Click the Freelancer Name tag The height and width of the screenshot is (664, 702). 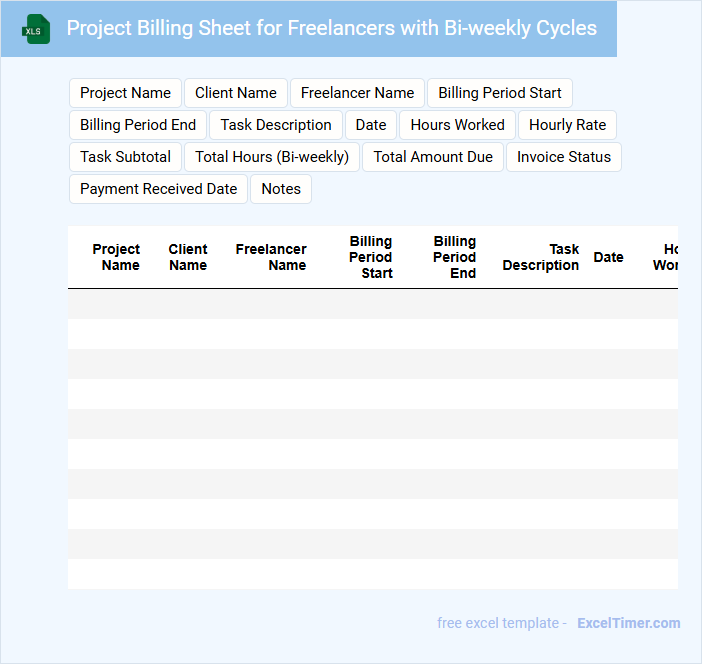(x=357, y=93)
